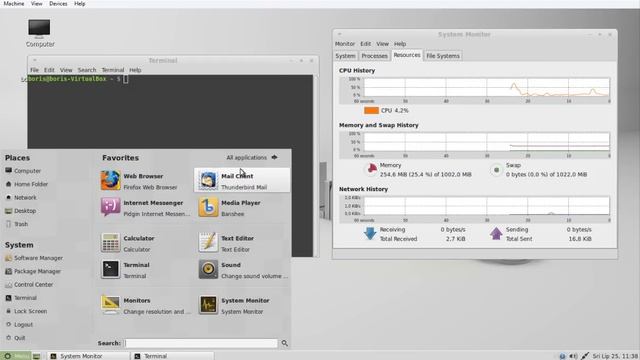Viewport: 640px width, 360px height.
Task: Open Pidgin Internet Messenger icon
Action: click(x=111, y=207)
